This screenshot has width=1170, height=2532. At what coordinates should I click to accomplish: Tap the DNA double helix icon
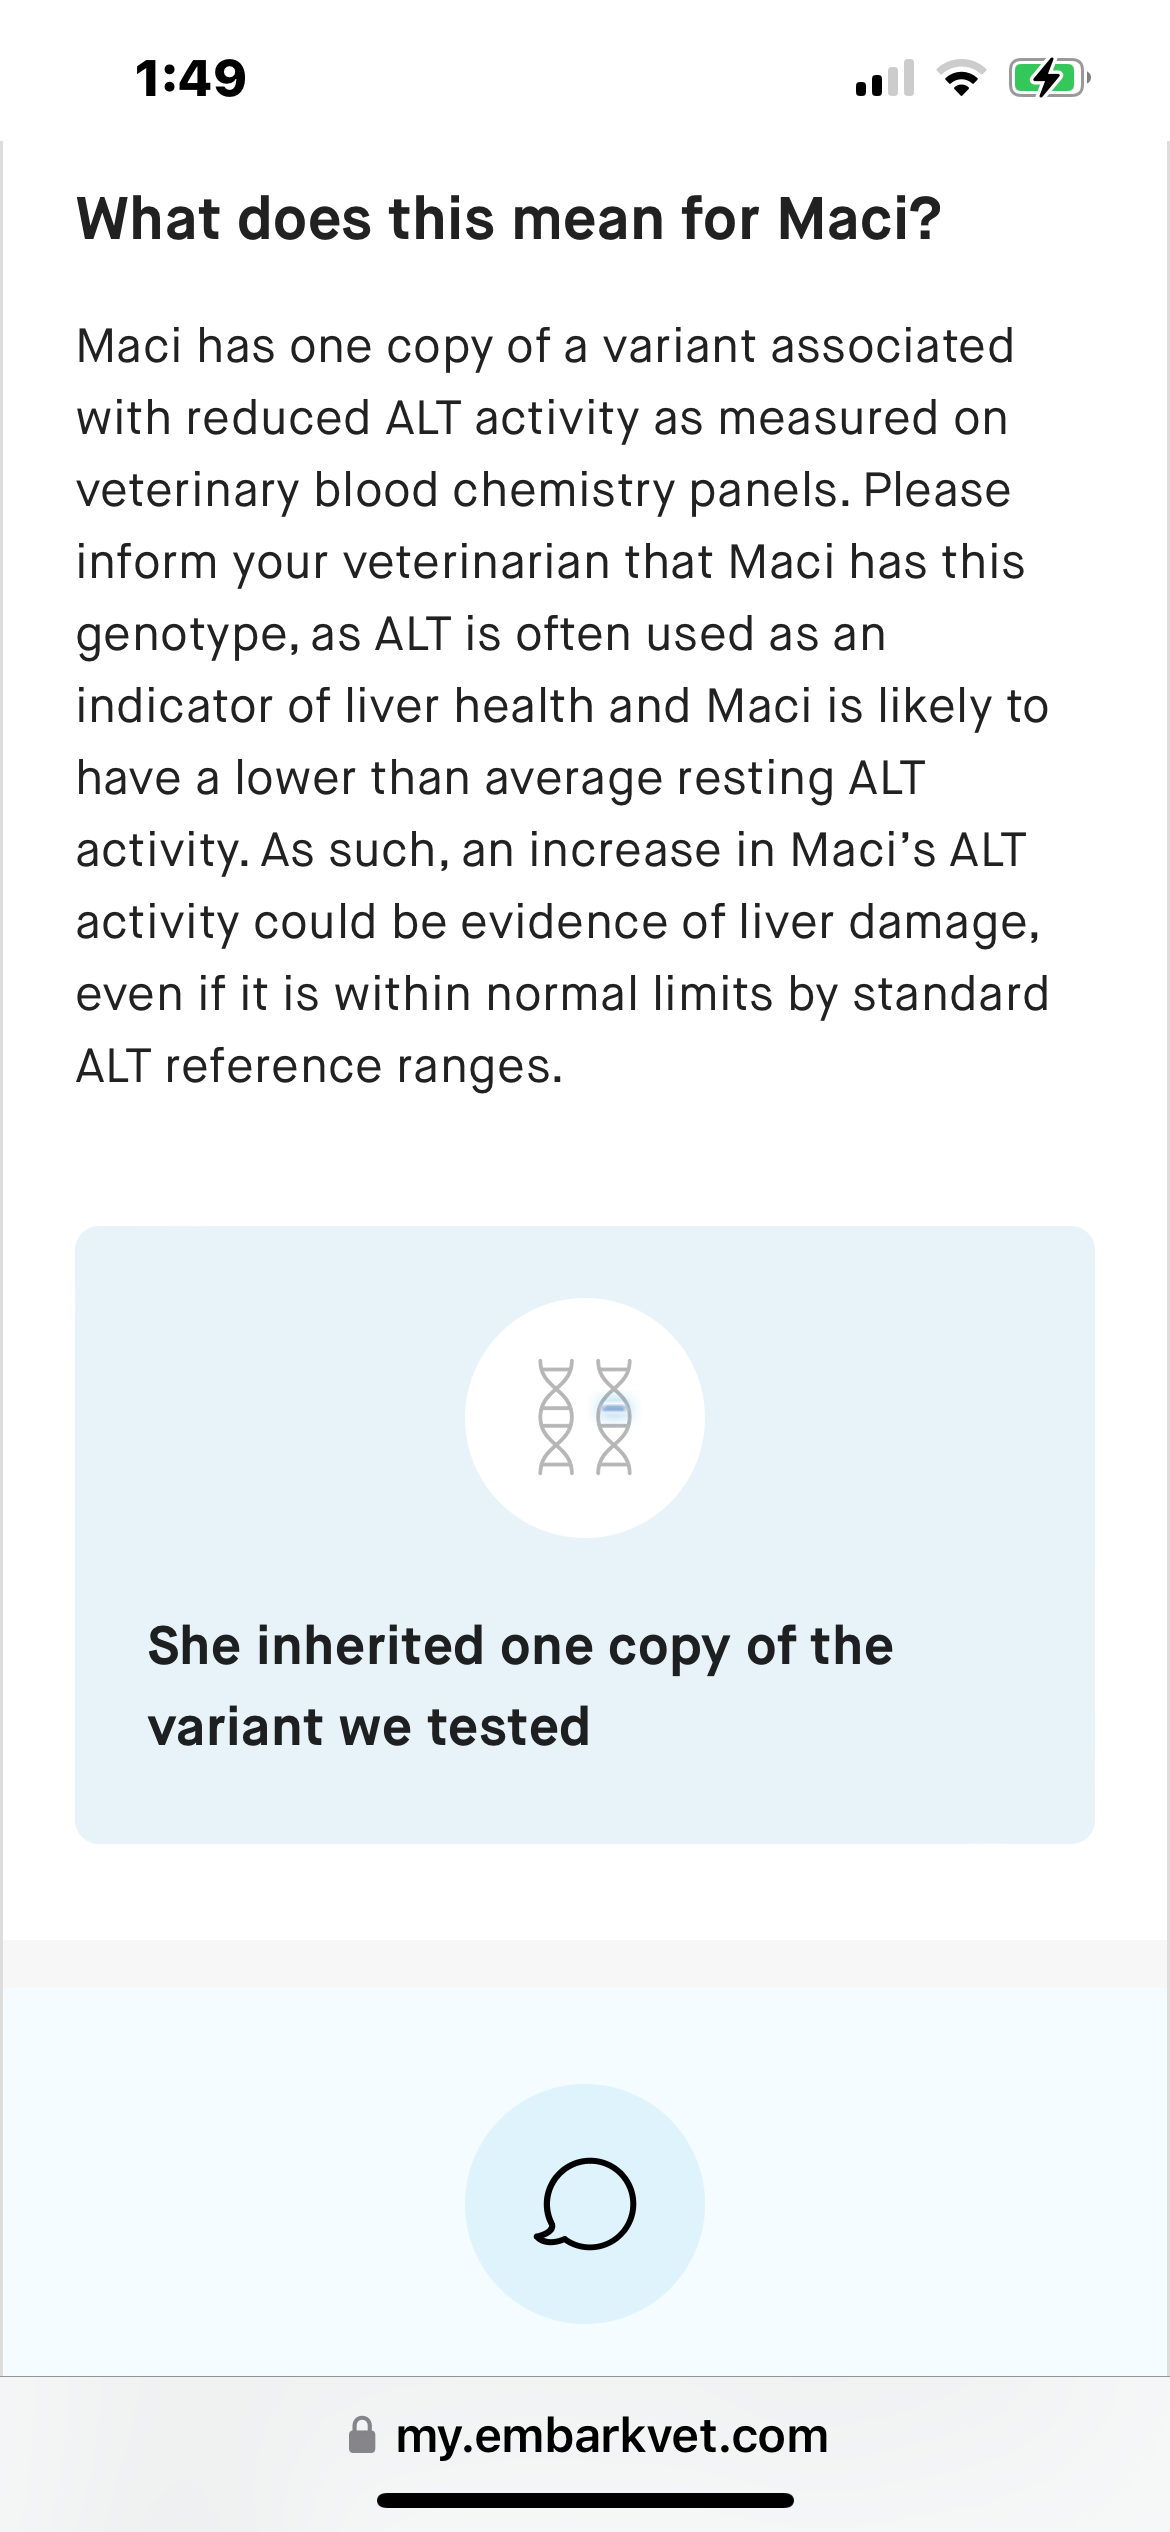[585, 1416]
